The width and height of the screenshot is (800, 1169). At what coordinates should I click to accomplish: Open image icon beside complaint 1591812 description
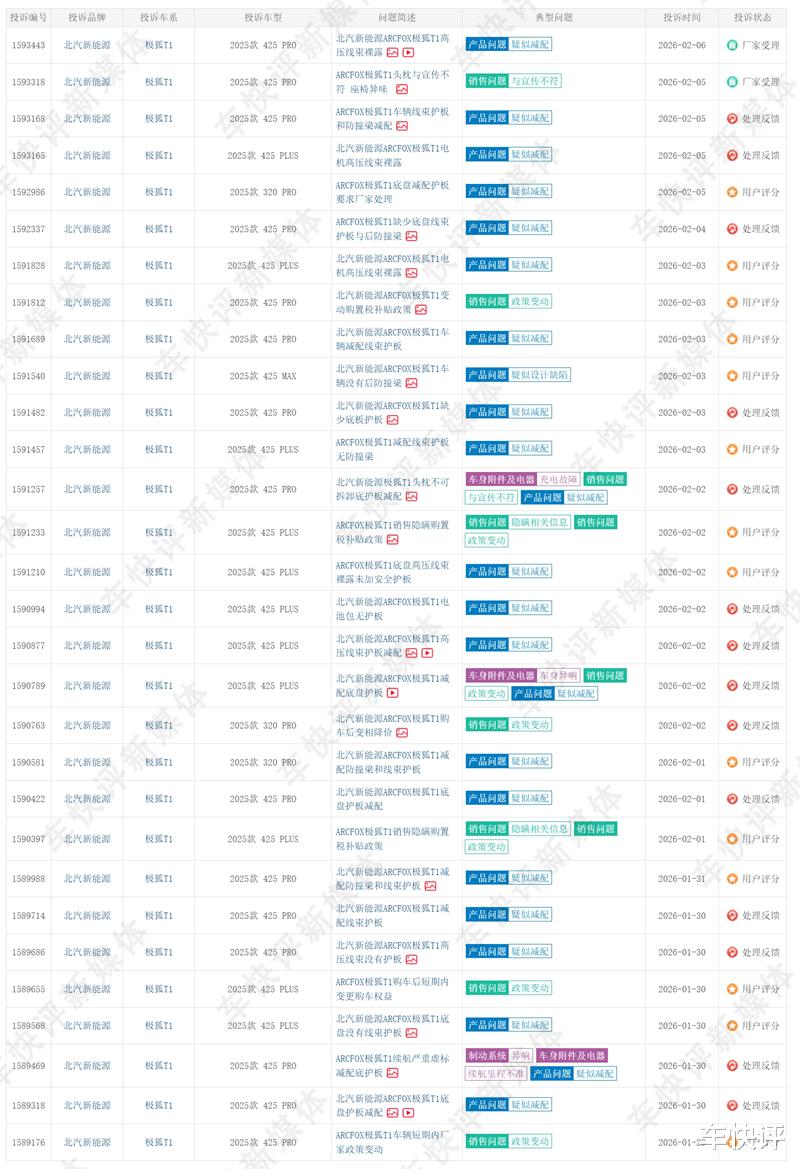(421, 309)
